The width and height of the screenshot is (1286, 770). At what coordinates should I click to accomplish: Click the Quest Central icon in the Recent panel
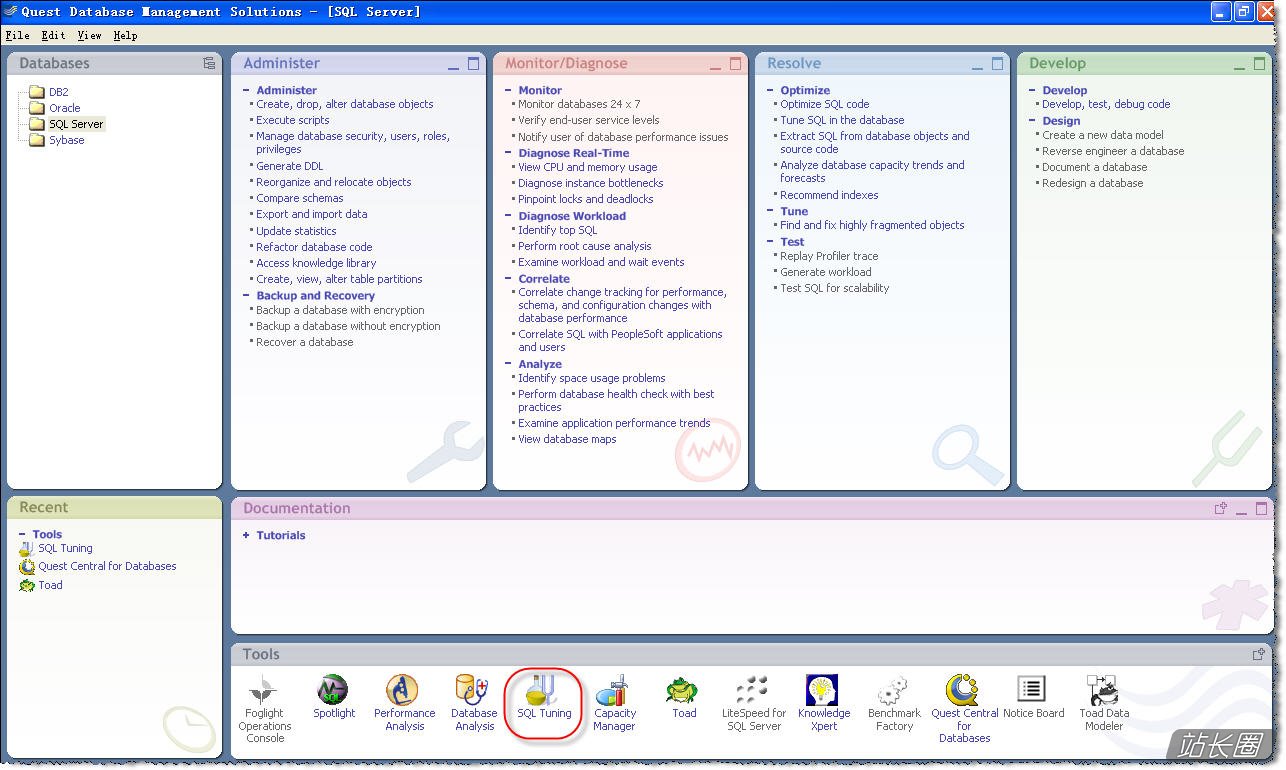coord(27,567)
